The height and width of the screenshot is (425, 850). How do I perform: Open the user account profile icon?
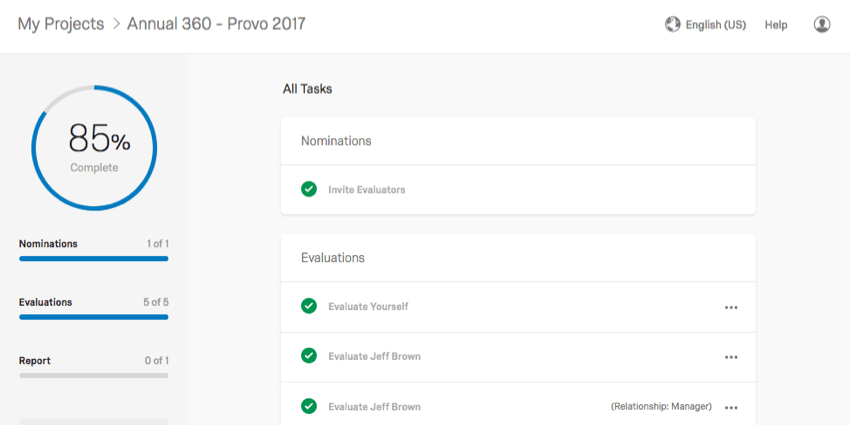tap(822, 24)
